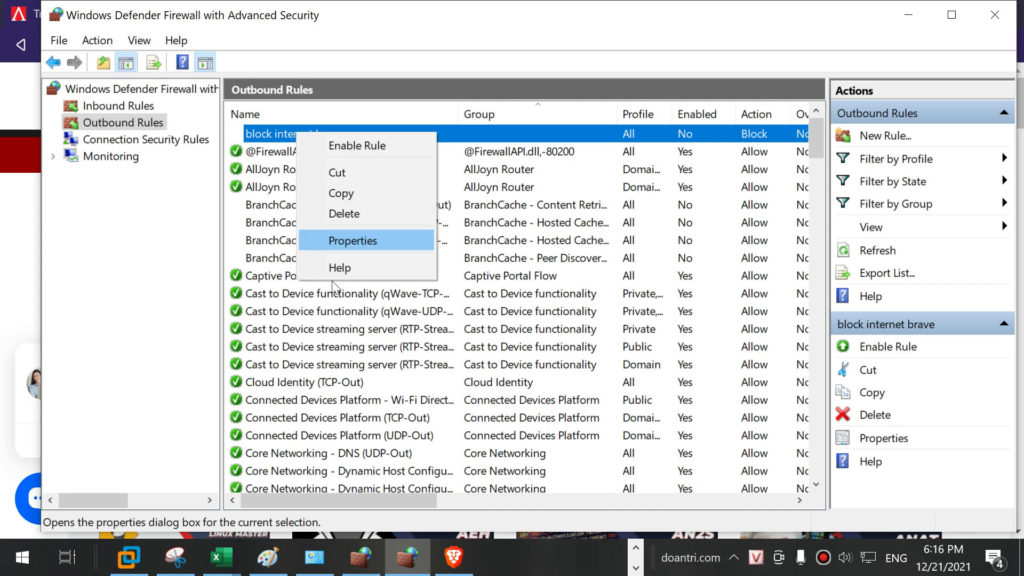
Task: Select the Windows Defender Firewall root node
Action: click(x=141, y=89)
